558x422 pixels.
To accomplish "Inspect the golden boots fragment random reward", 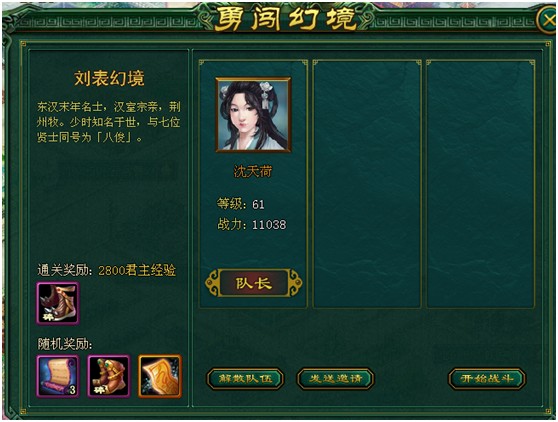I will click(x=109, y=376).
